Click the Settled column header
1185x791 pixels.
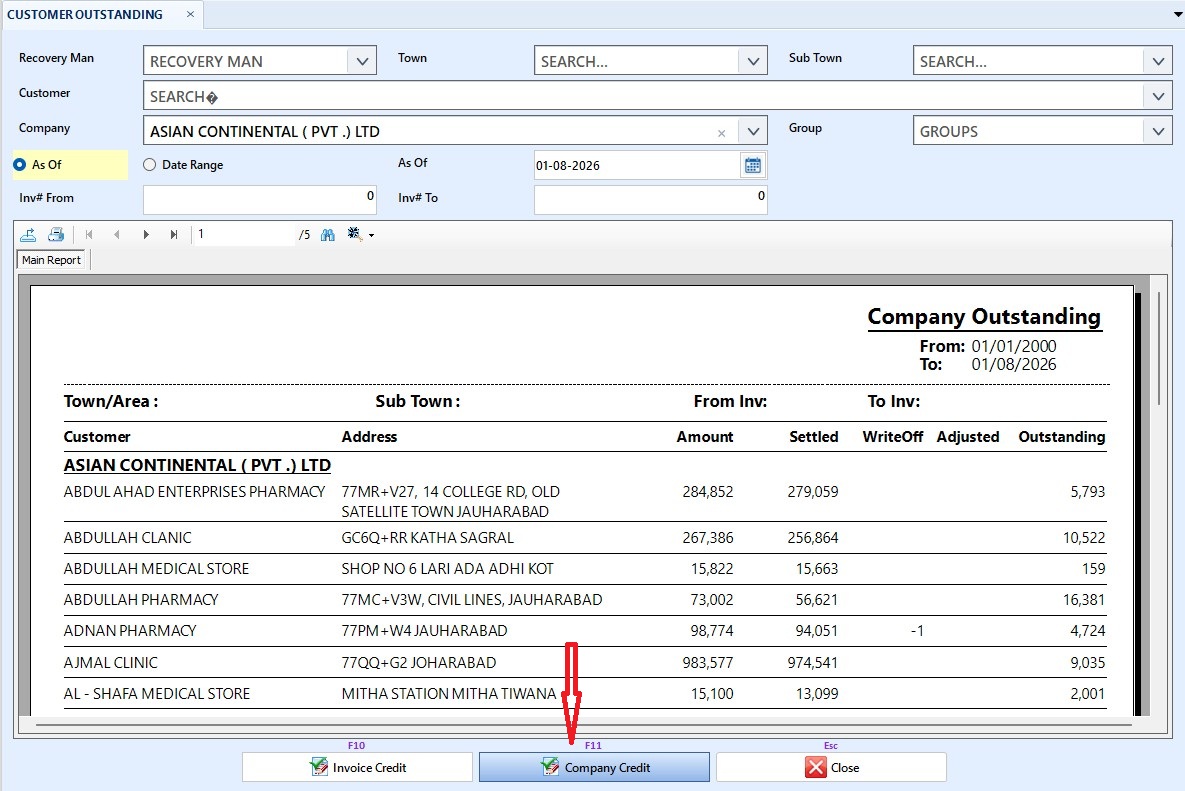pos(814,437)
